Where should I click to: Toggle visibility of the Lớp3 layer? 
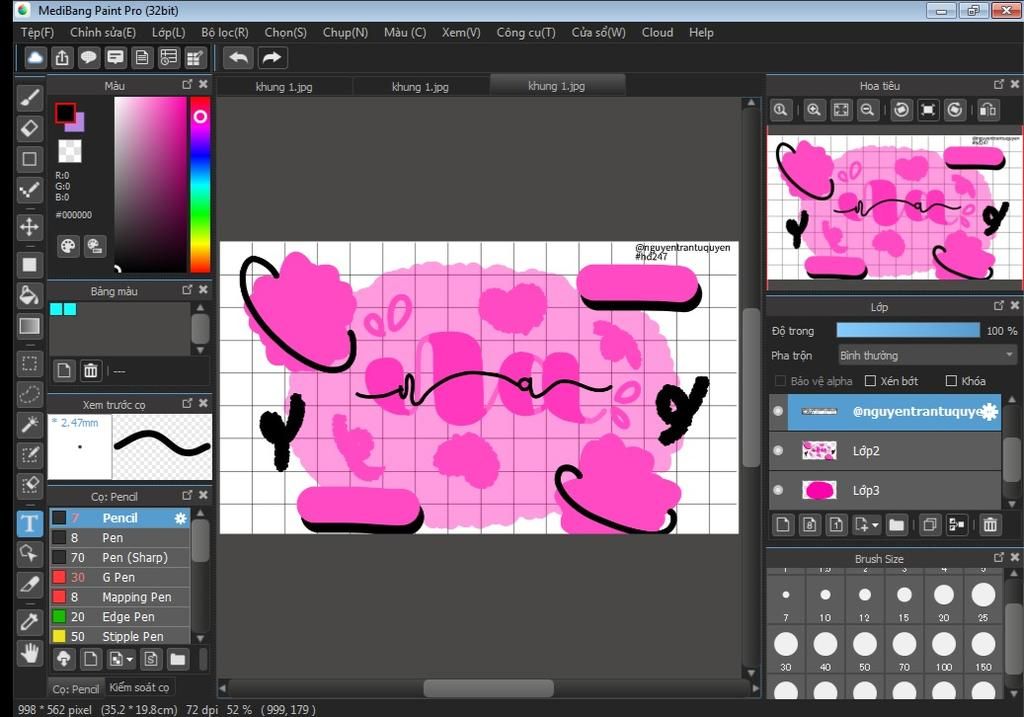click(778, 490)
